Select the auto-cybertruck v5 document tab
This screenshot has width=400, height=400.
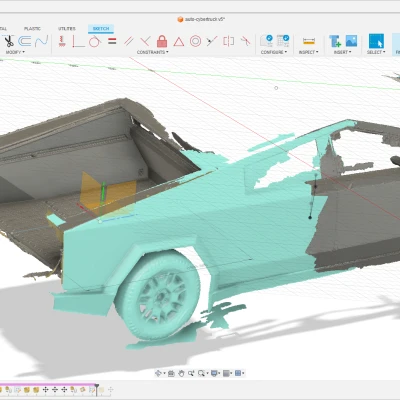tap(201, 19)
